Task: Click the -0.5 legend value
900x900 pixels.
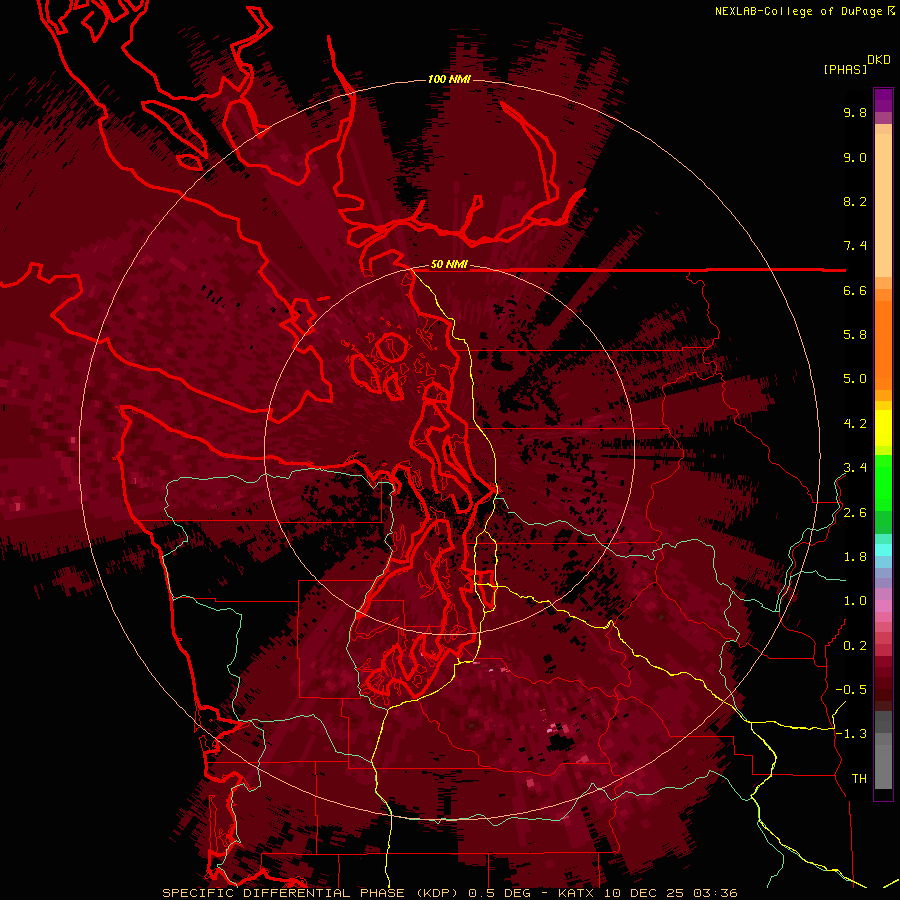Action: pos(851,690)
